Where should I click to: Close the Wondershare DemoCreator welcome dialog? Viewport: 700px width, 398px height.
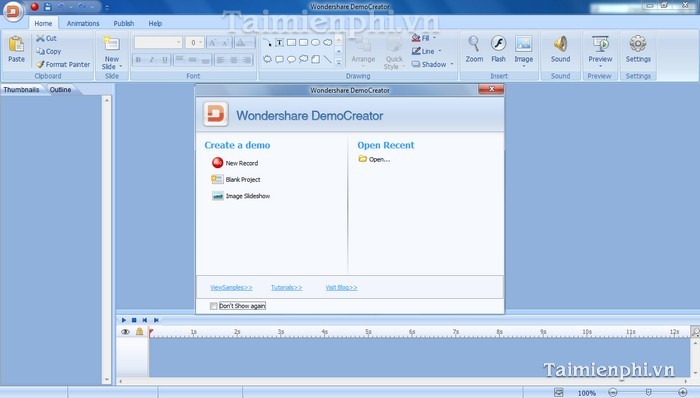click(x=491, y=89)
